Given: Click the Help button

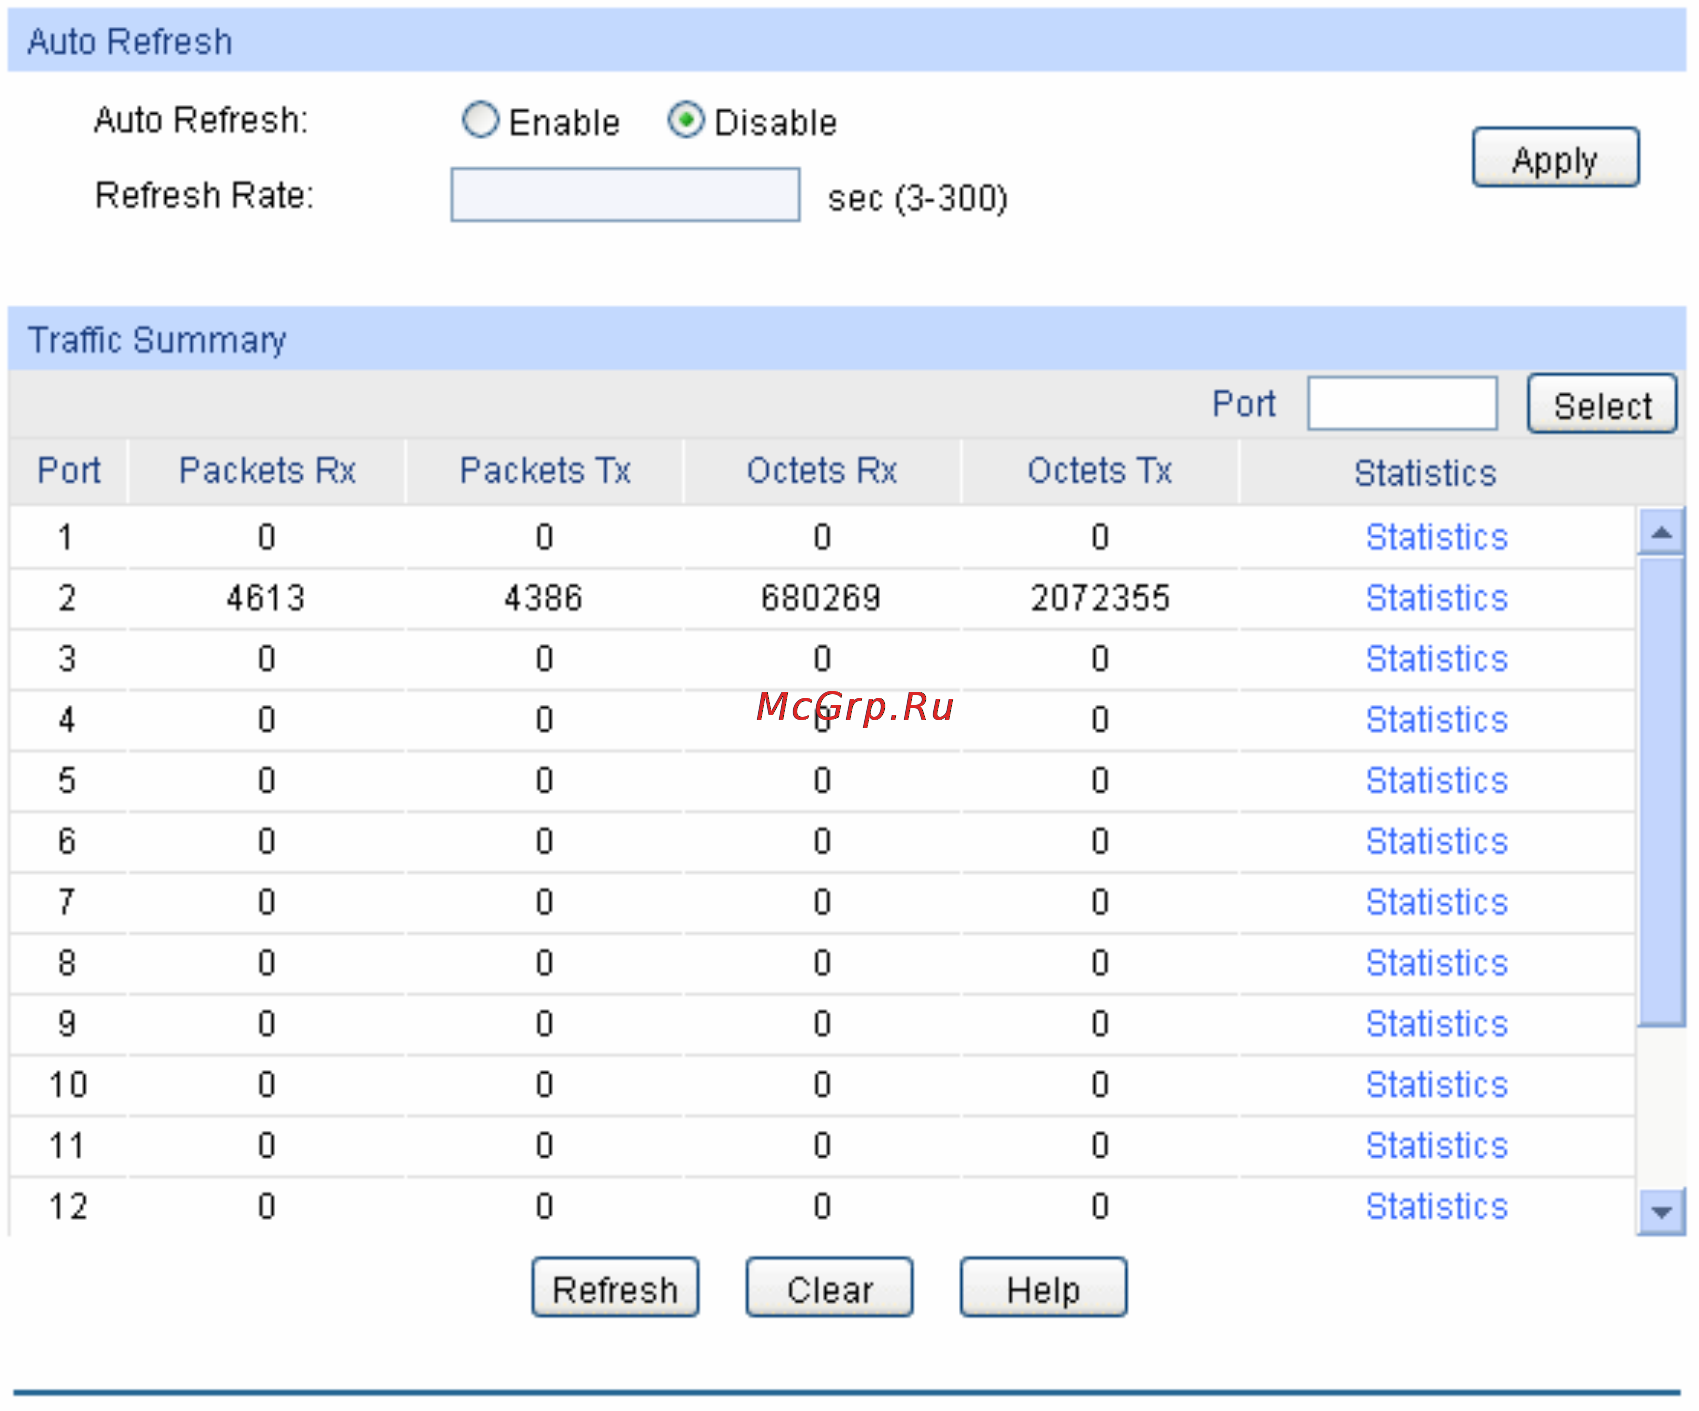Looking at the screenshot, I should coord(1043,1288).
